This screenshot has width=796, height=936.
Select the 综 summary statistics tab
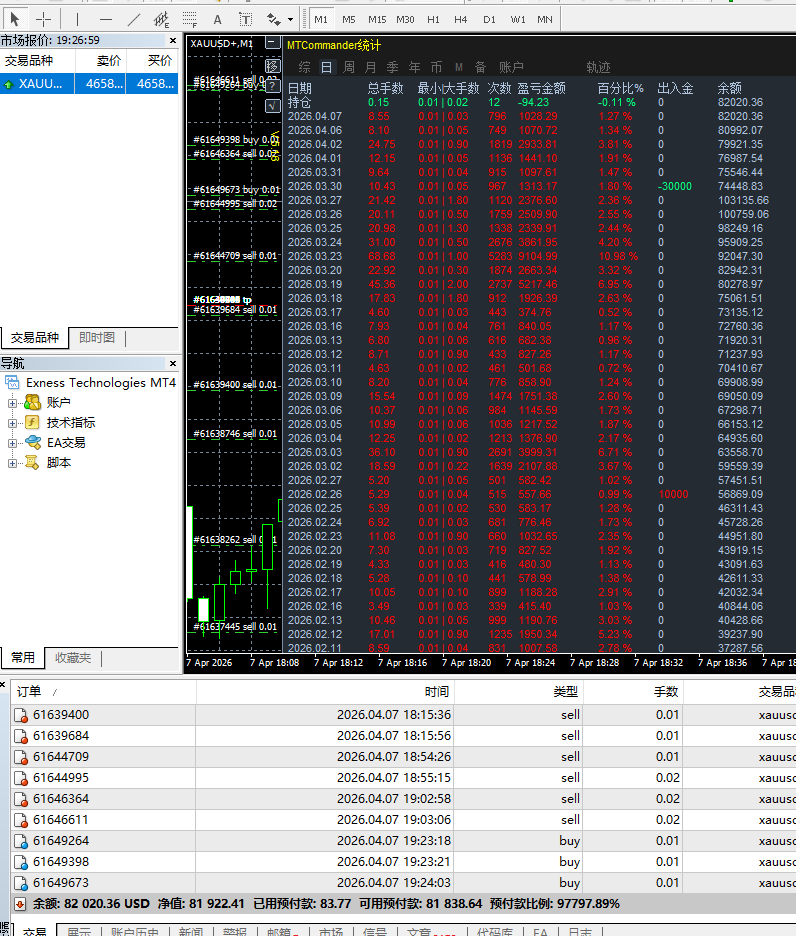(305, 67)
